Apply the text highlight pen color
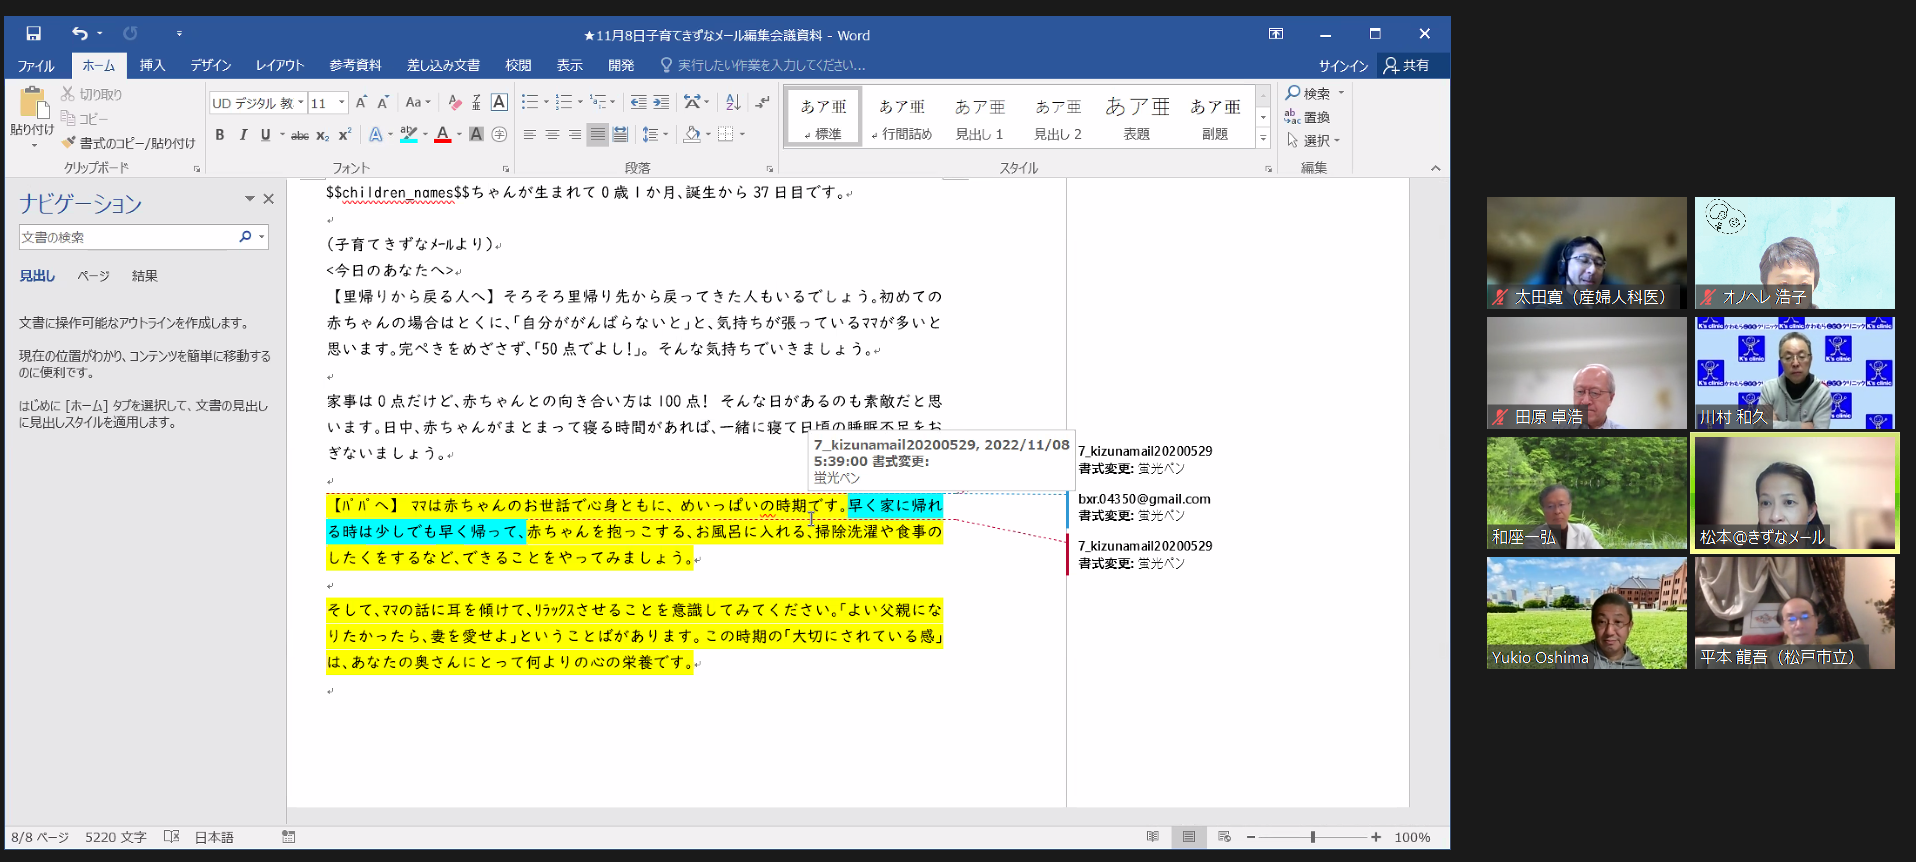This screenshot has width=1916, height=862. 408,135
